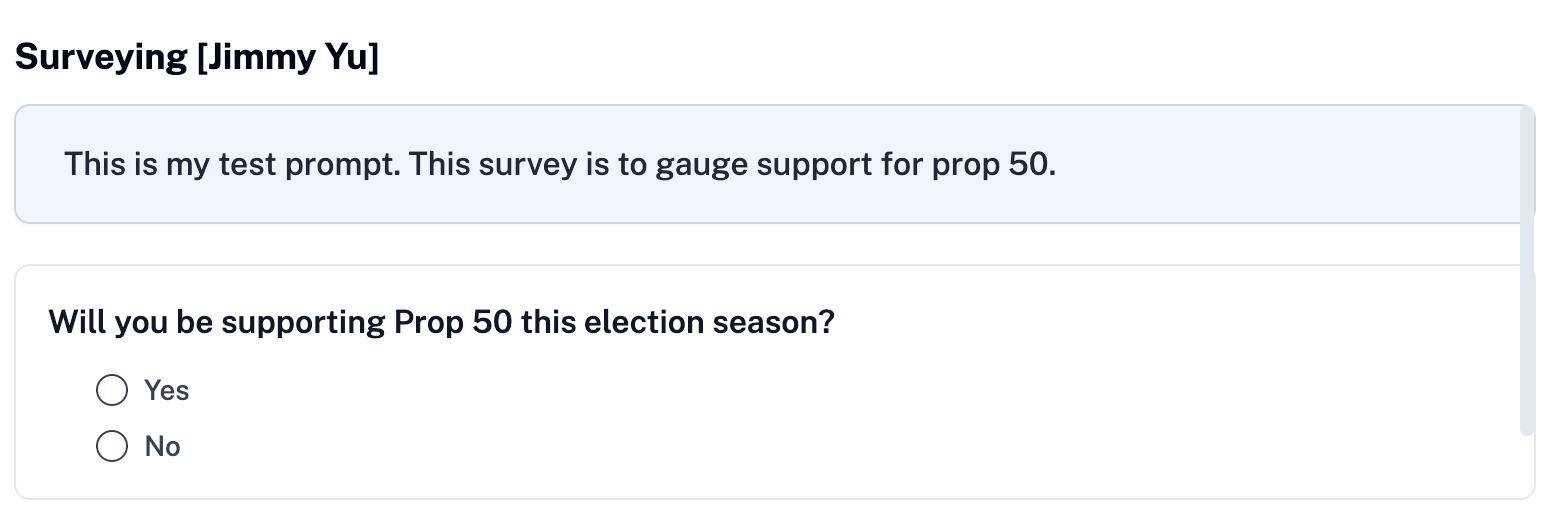Click the word "survey" in the prompt
The height and width of the screenshot is (522, 1556).
tap(533, 164)
